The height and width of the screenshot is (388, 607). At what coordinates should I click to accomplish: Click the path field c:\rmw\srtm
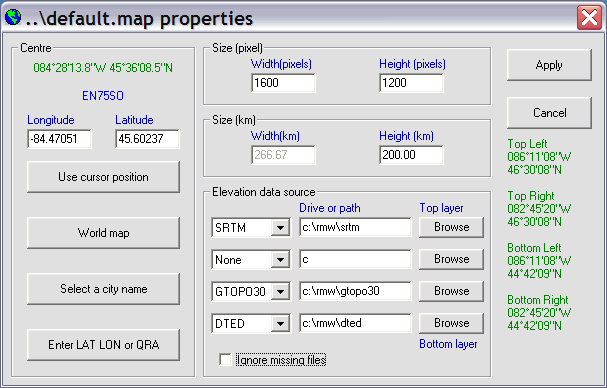click(355, 227)
